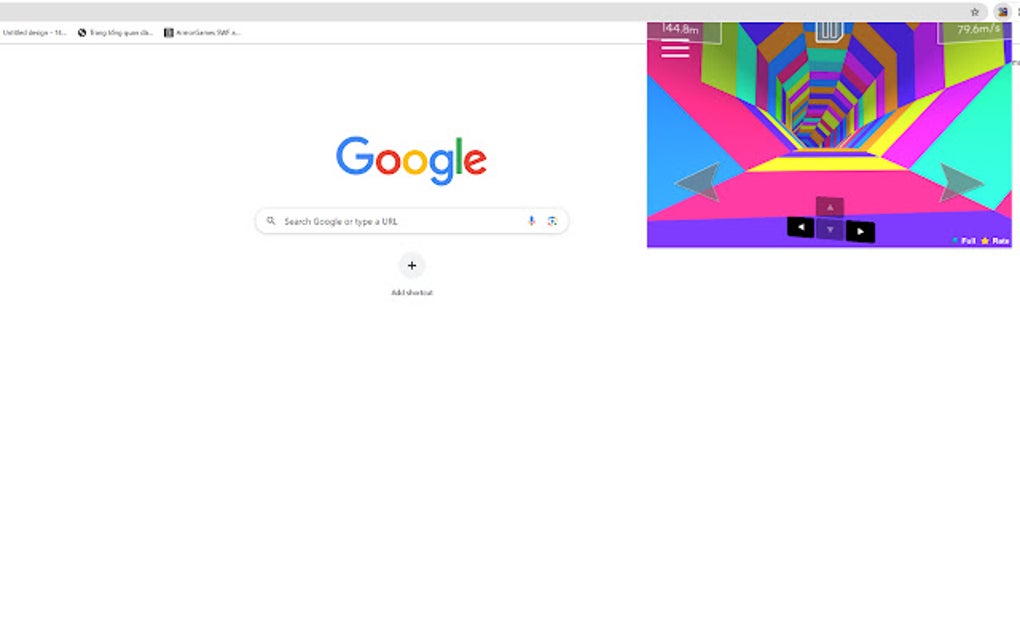1020x638 pixels.
Task: Tap the down arrow key button
Action: click(830, 230)
